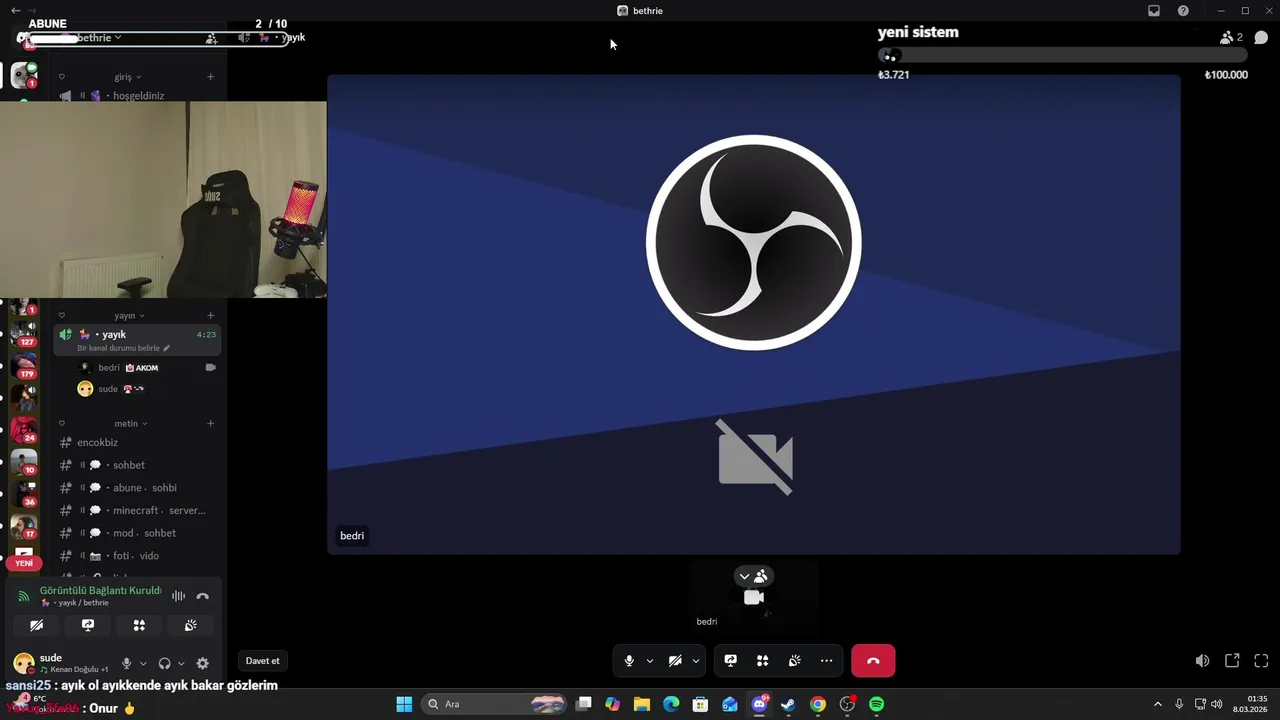The height and width of the screenshot is (720, 1280).
Task: Create channel in the yayın category
Action: click(x=210, y=315)
